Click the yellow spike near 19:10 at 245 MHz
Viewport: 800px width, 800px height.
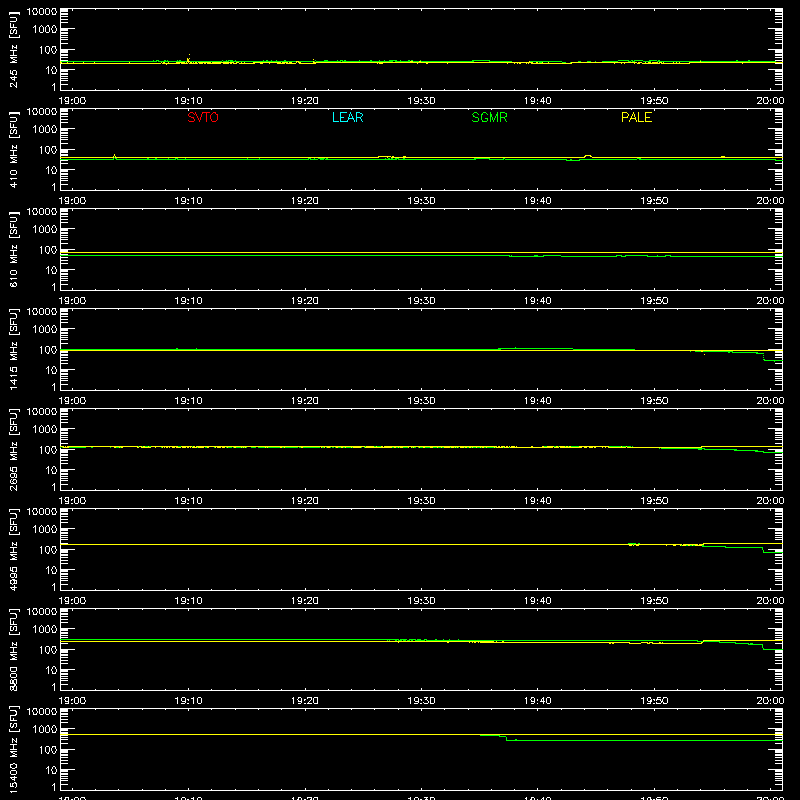pyautogui.click(x=189, y=59)
